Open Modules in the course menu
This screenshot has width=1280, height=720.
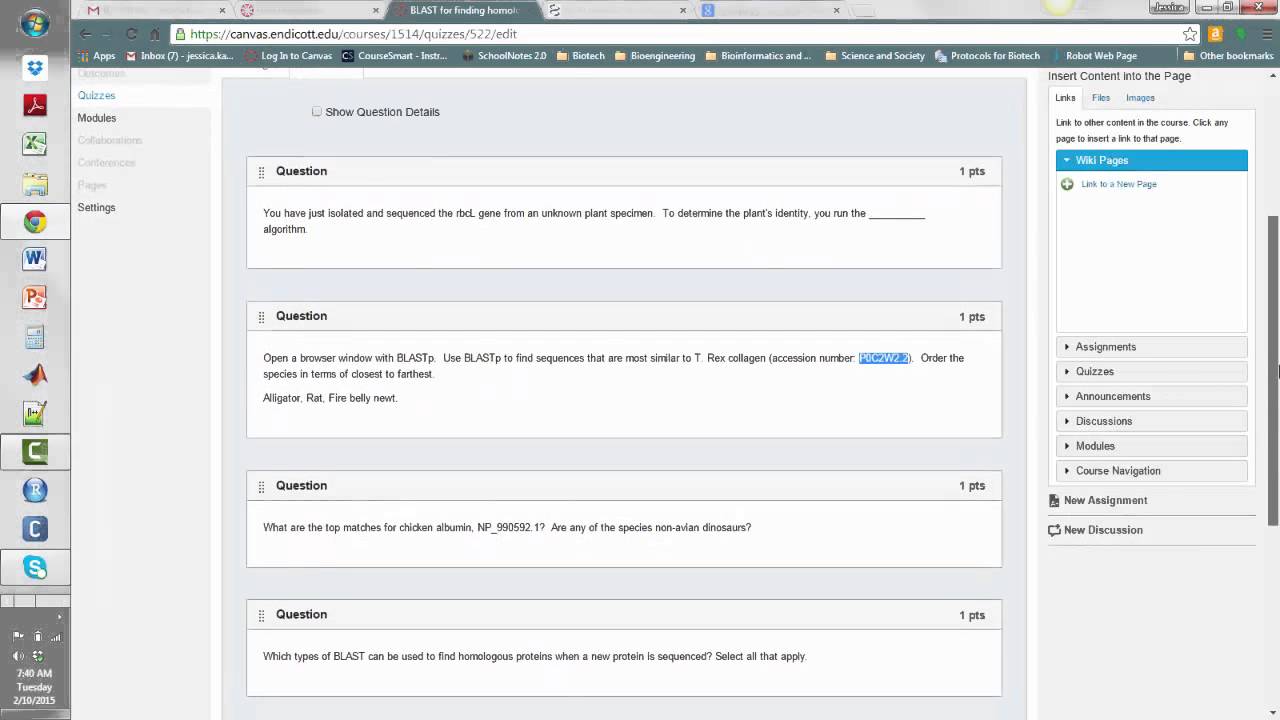point(97,118)
